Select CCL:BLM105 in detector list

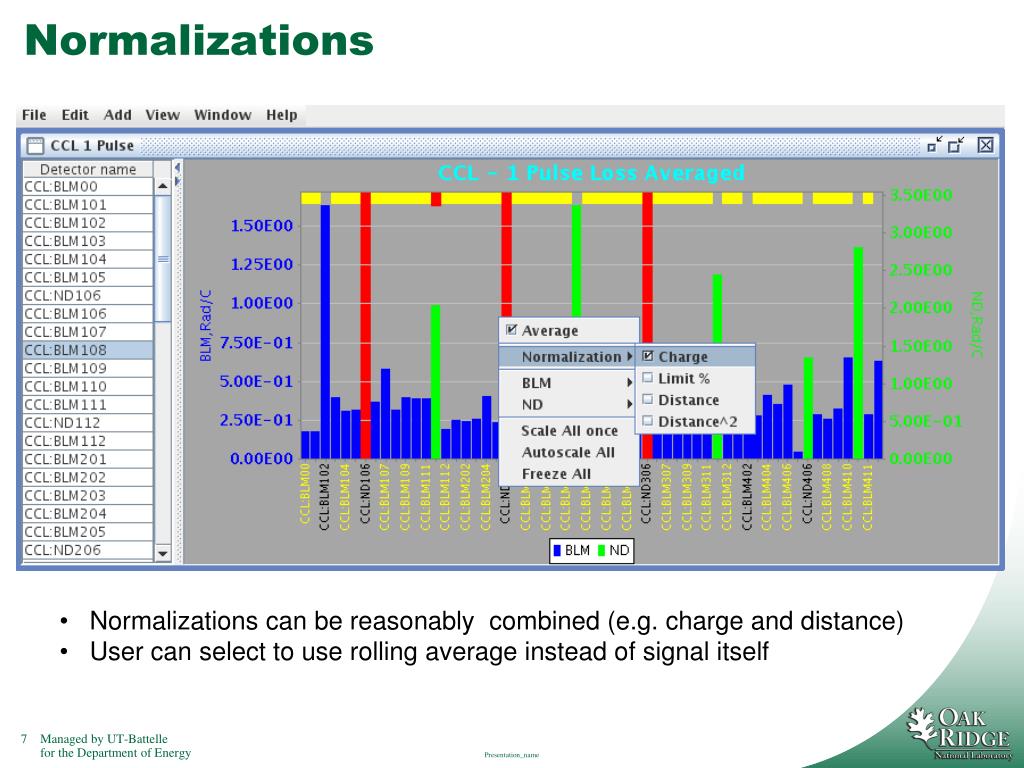click(88, 277)
